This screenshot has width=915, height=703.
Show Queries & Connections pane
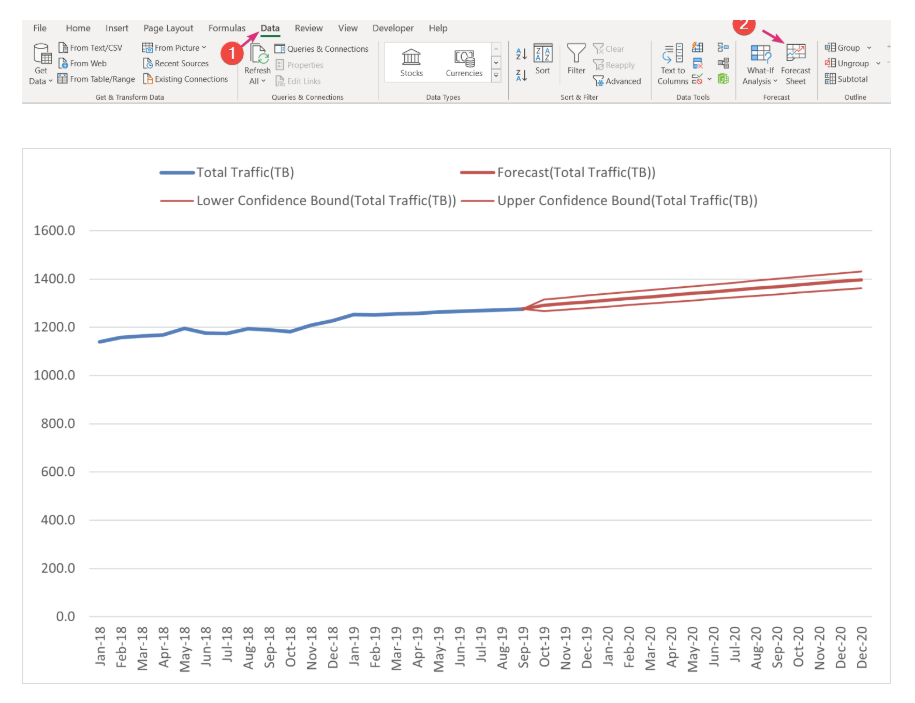pyautogui.click(x=322, y=49)
